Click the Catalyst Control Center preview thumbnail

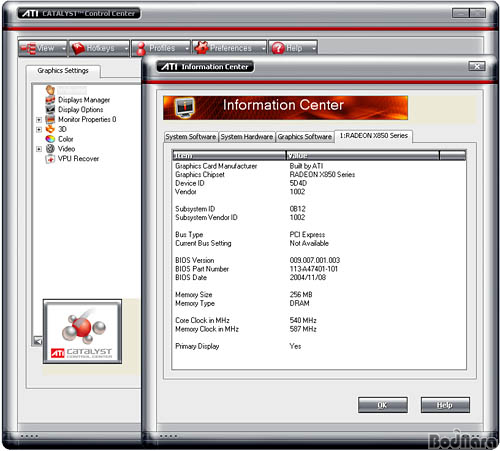coord(82,331)
